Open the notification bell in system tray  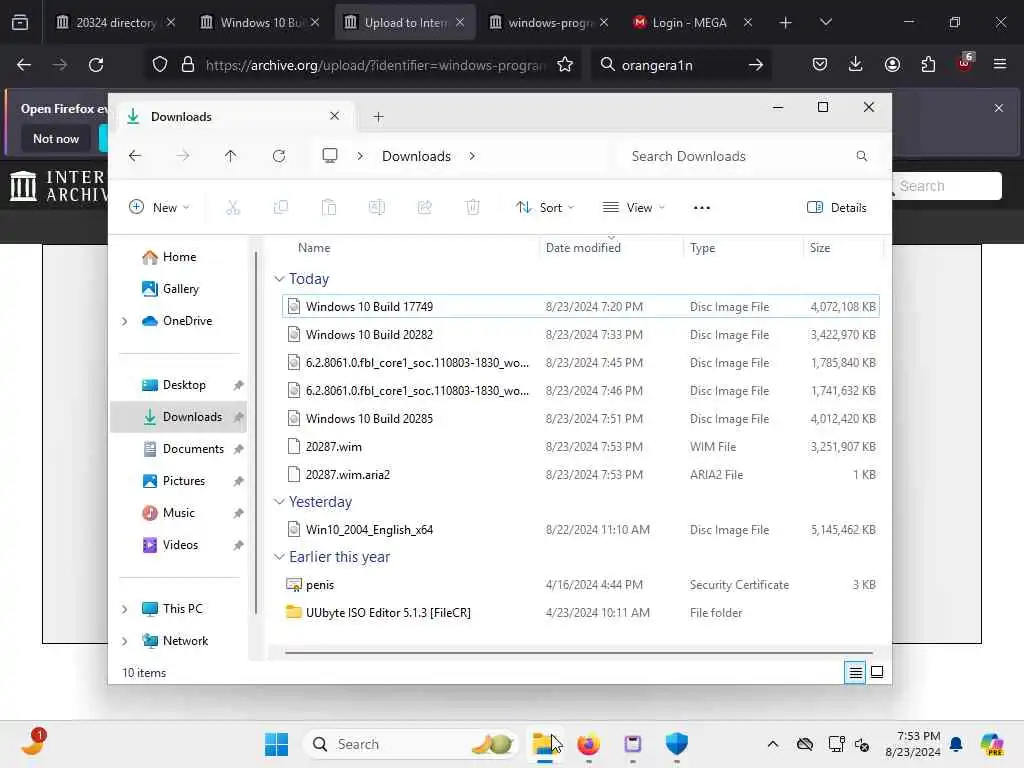click(x=956, y=744)
